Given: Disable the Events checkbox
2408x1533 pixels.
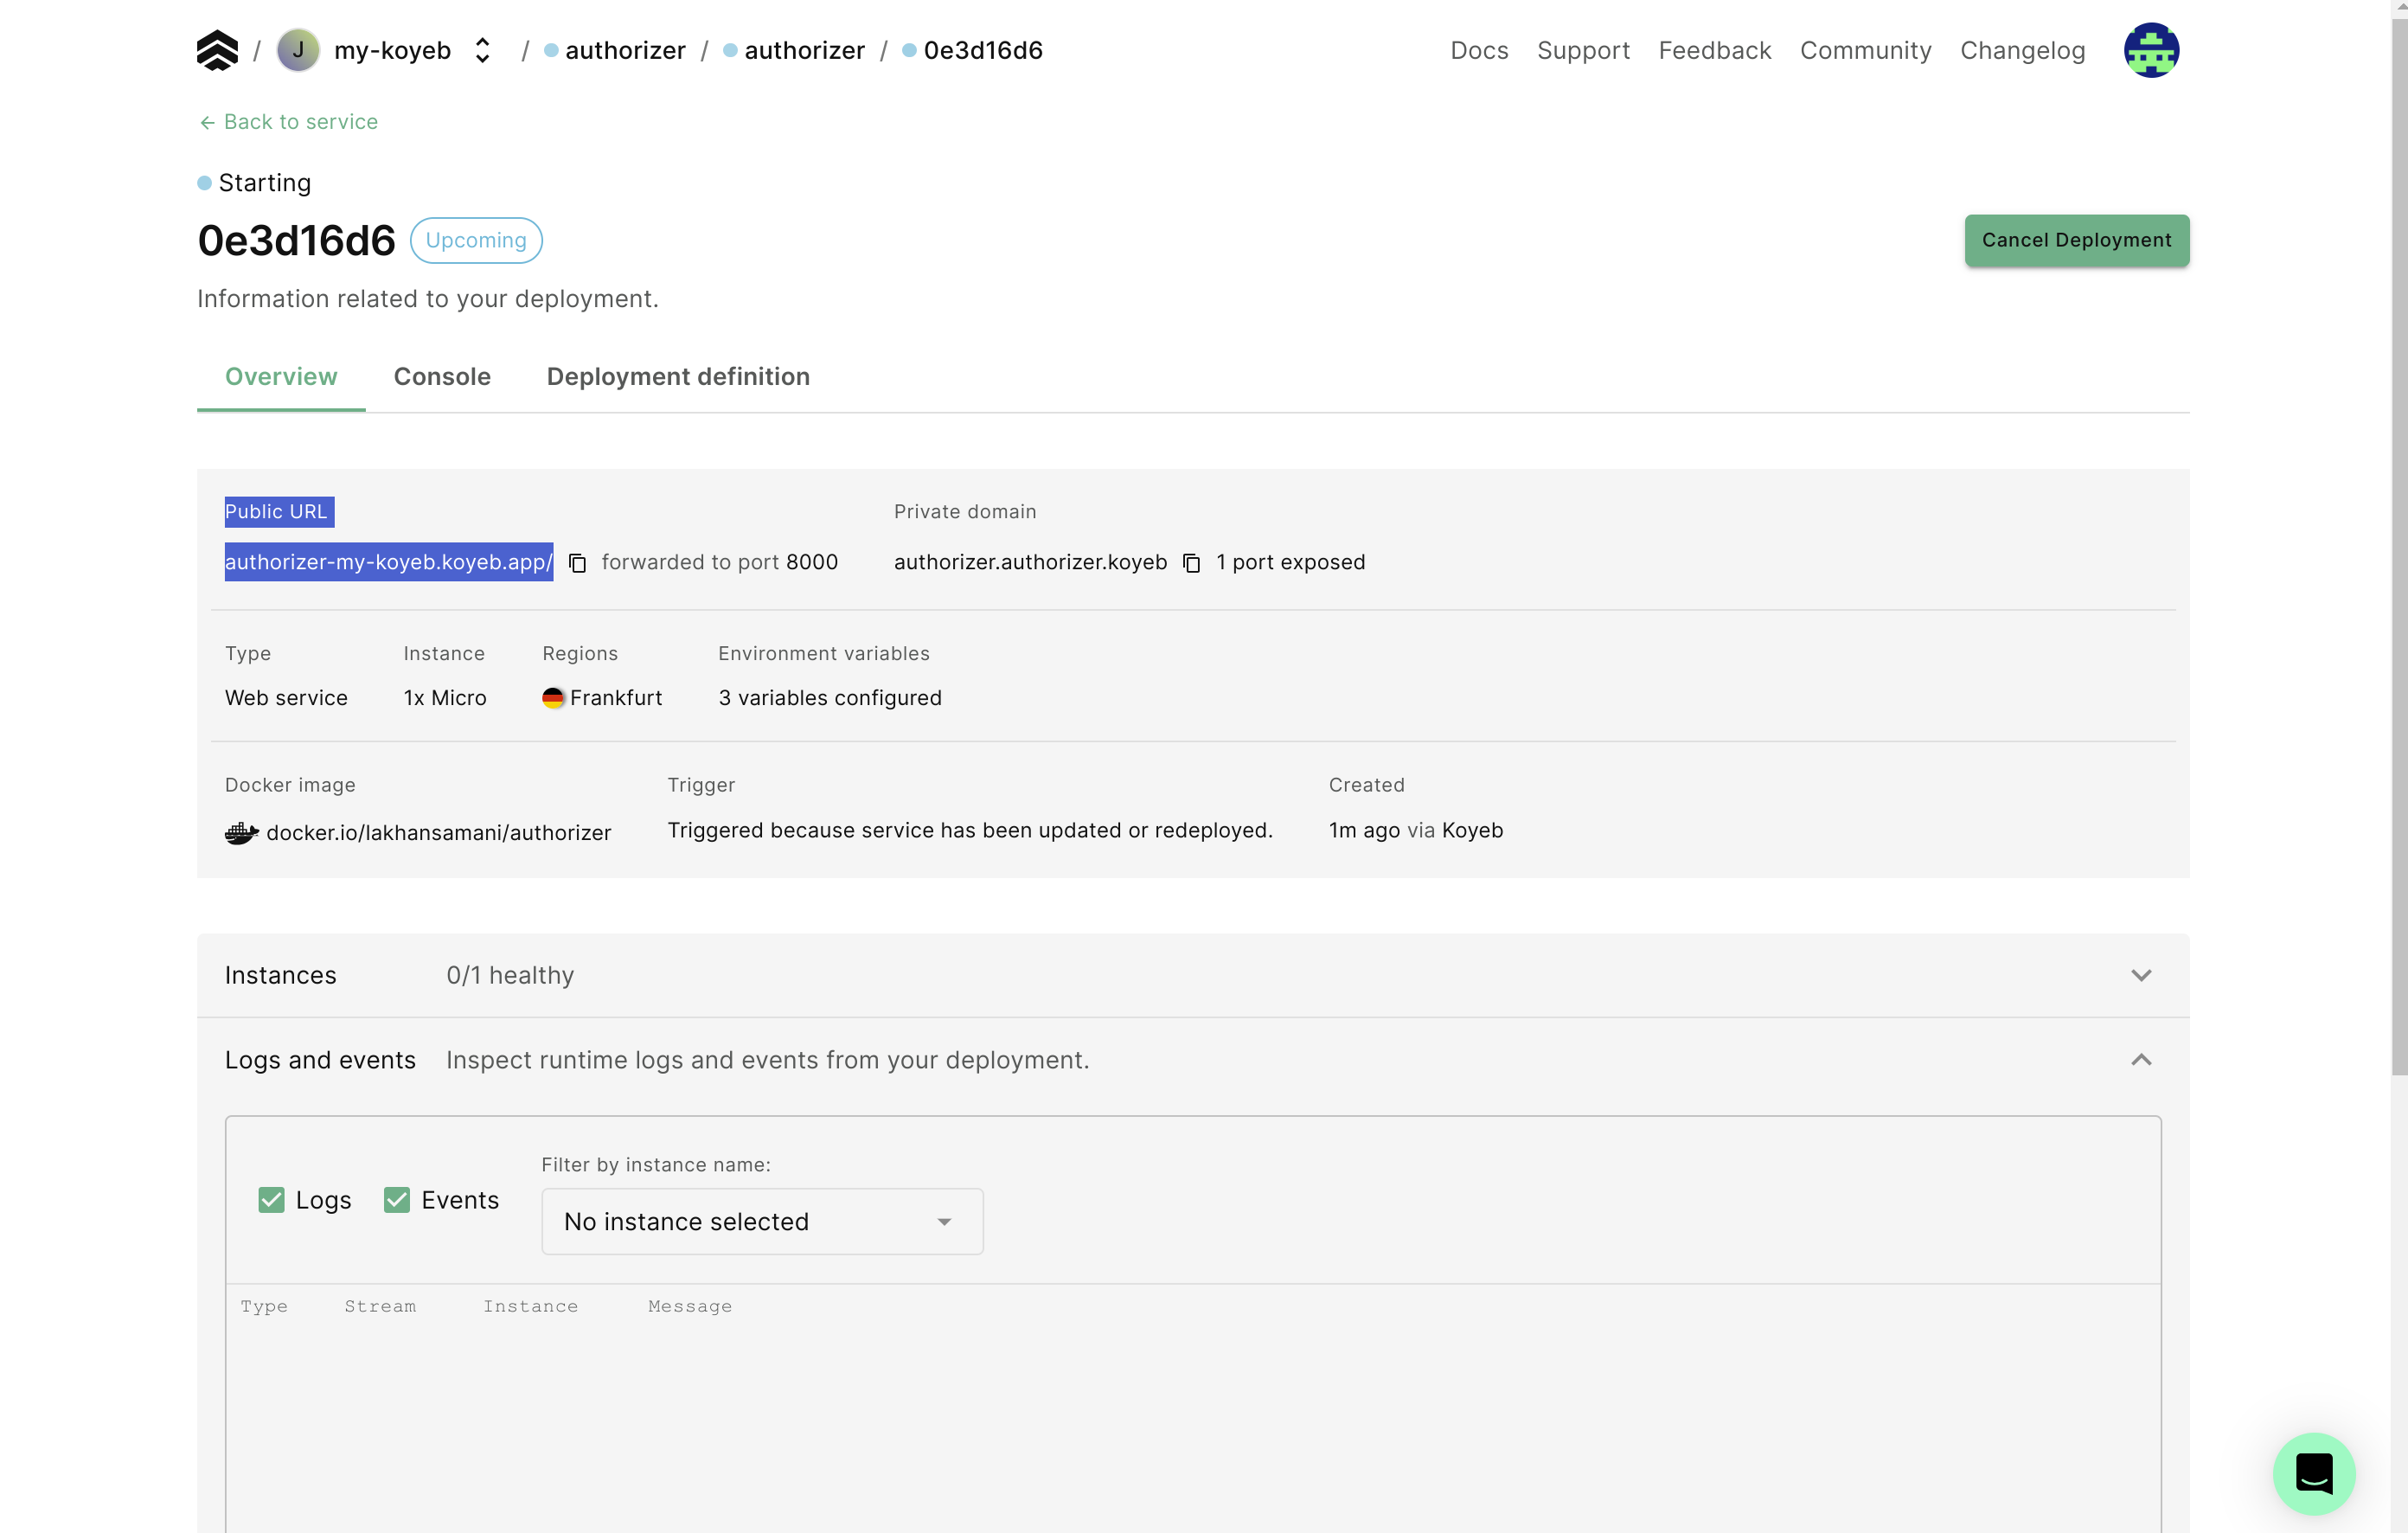Looking at the screenshot, I should point(395,1199).
